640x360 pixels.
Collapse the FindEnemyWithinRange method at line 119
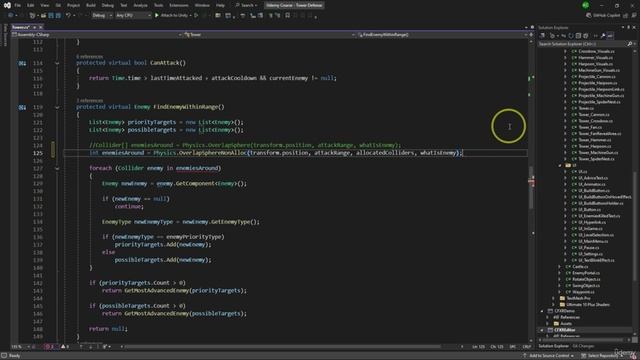(x=57, y=107)
